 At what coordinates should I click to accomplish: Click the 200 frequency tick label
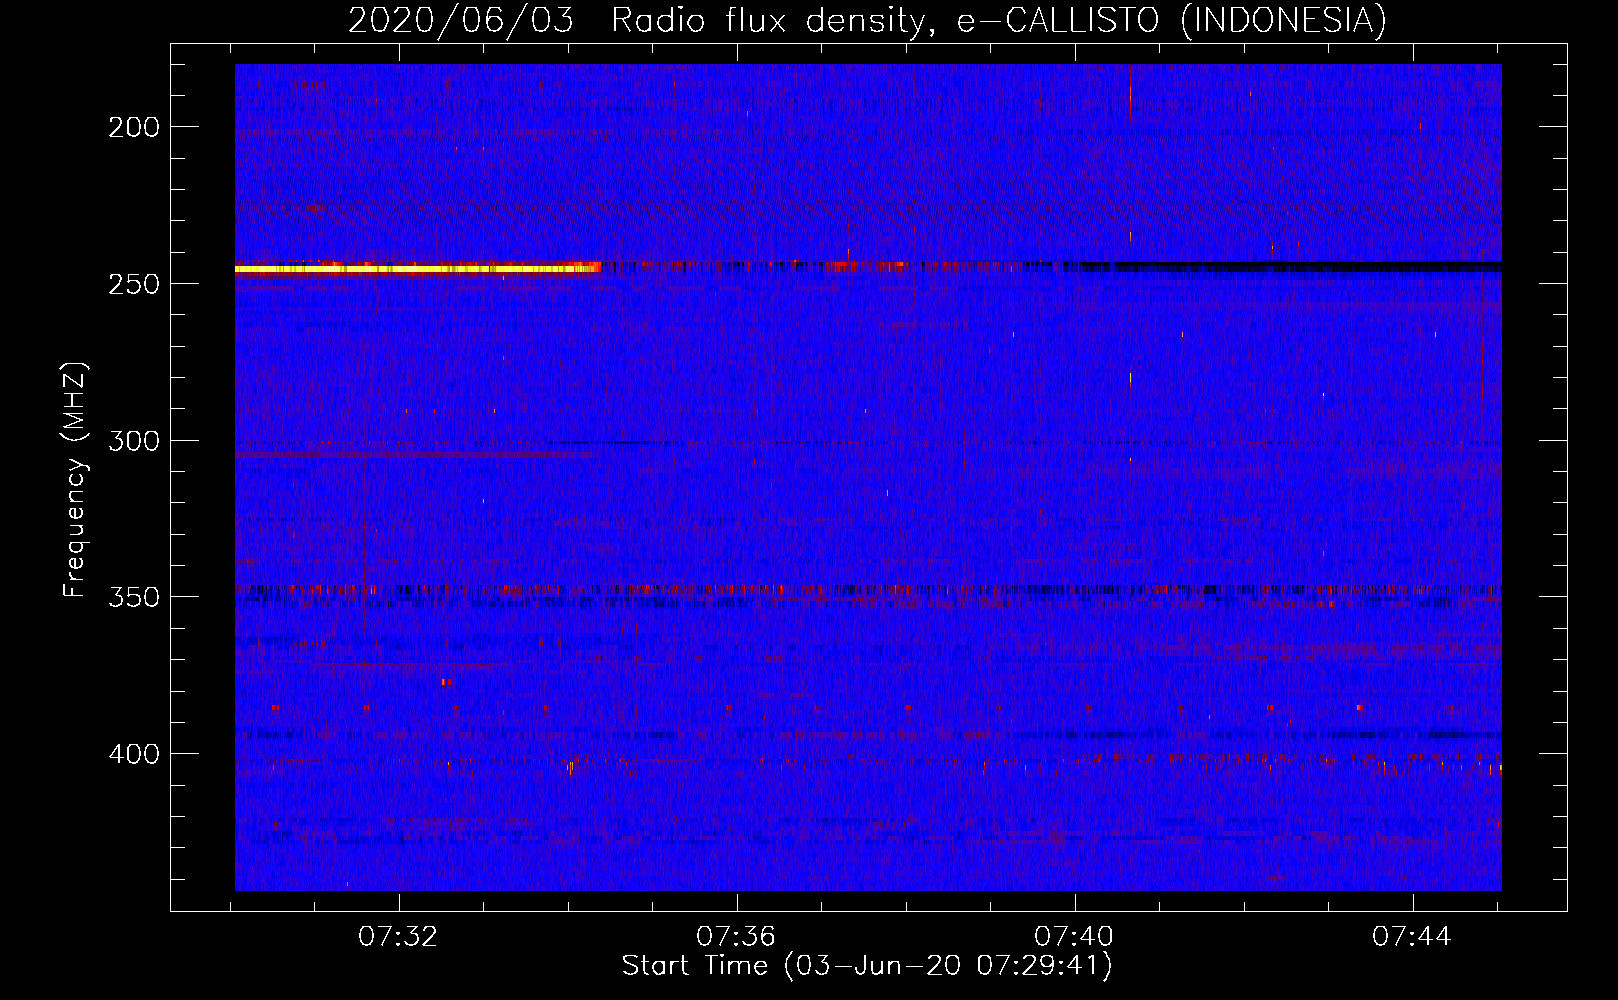[134, 127]
